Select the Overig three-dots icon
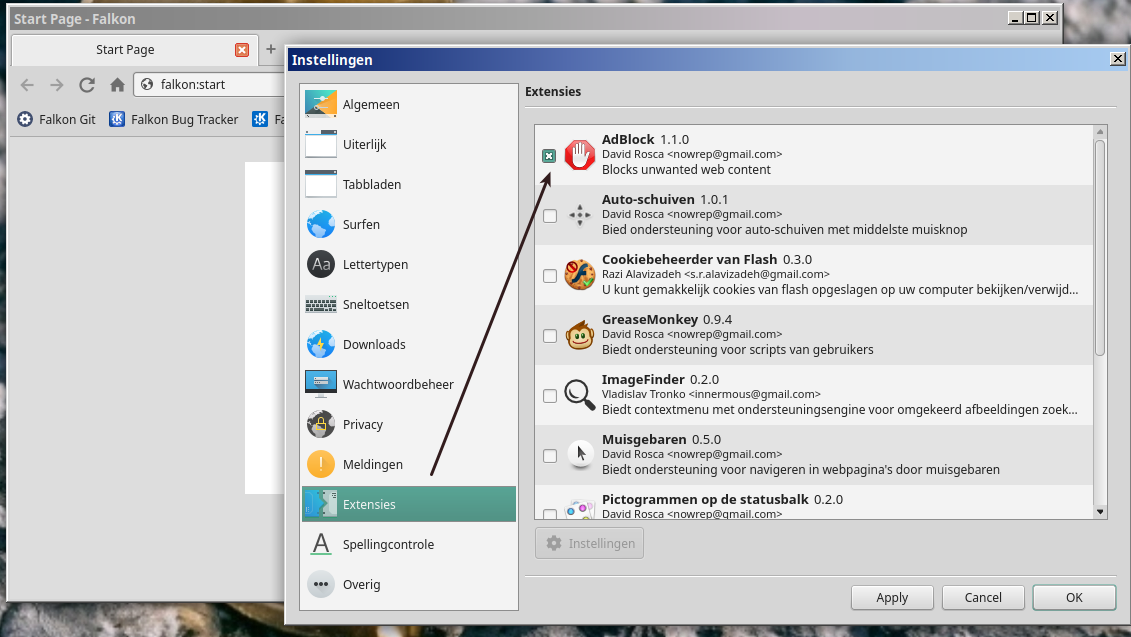The height and width of the screenshot is (637, 1131). pyautogui.click(x=320, y=584)
